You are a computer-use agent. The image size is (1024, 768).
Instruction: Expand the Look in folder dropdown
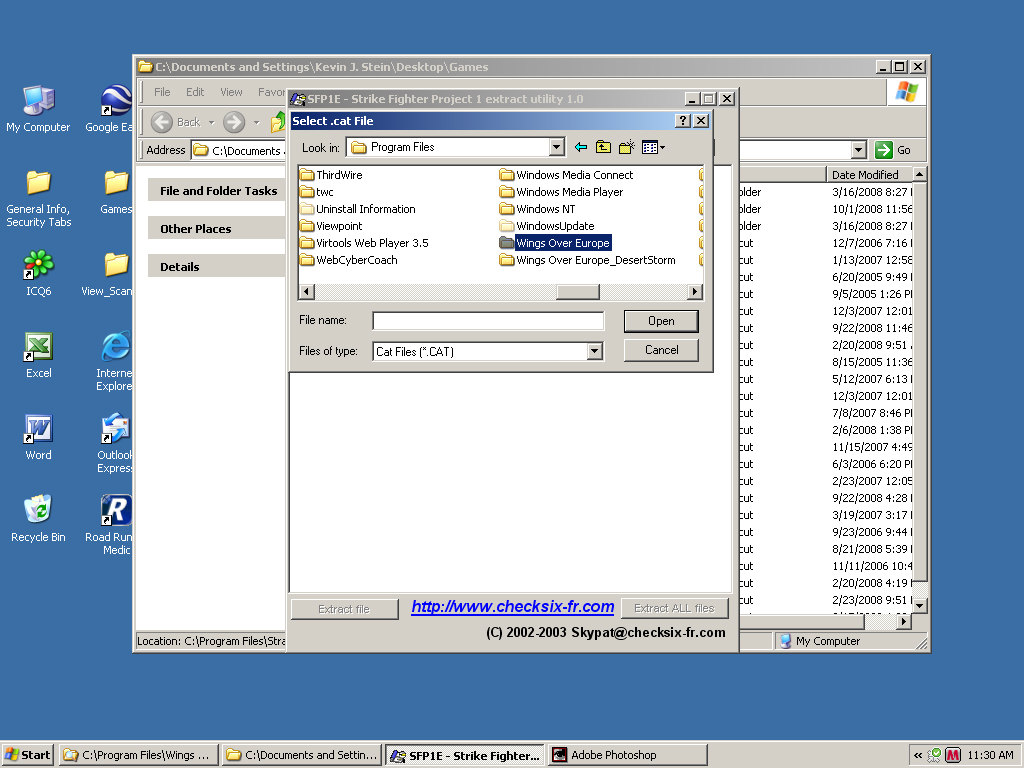coord(556,147)
